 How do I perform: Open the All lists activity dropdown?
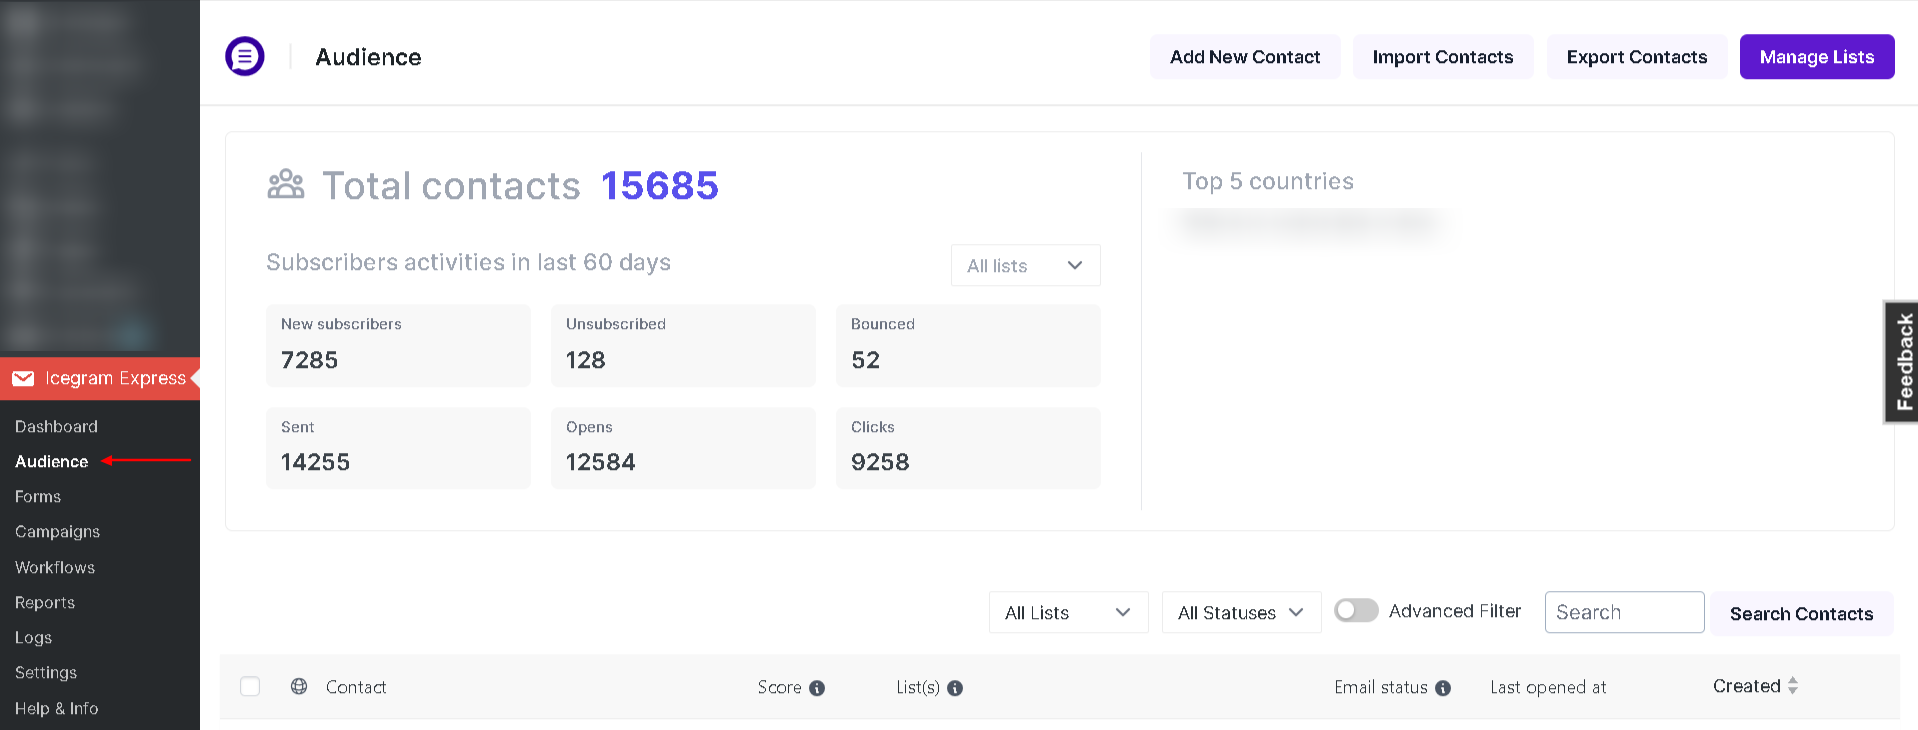tap(1025, 265)
